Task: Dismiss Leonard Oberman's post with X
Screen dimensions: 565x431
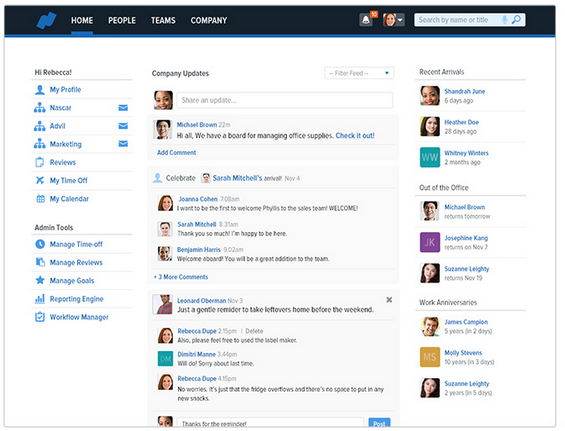Action: coord(389,299)
